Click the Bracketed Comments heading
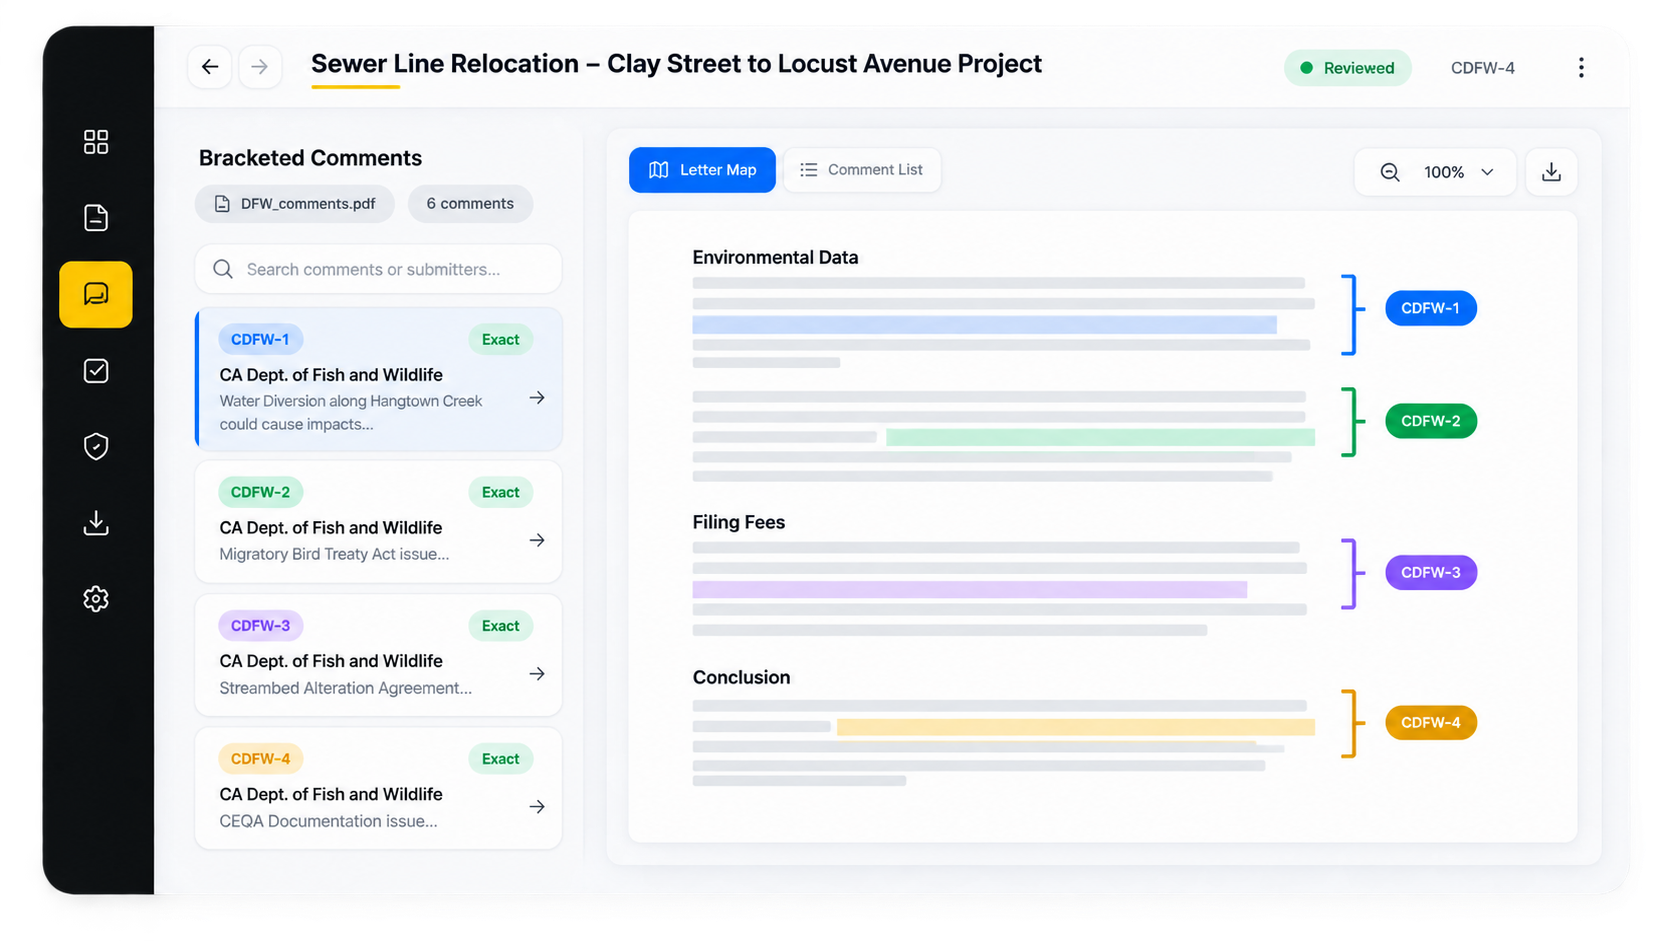 tap(310, 158)
